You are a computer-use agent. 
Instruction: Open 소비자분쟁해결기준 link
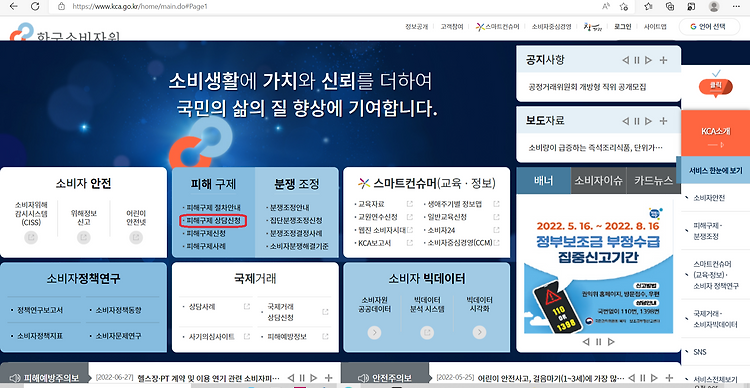pos(298,246)
